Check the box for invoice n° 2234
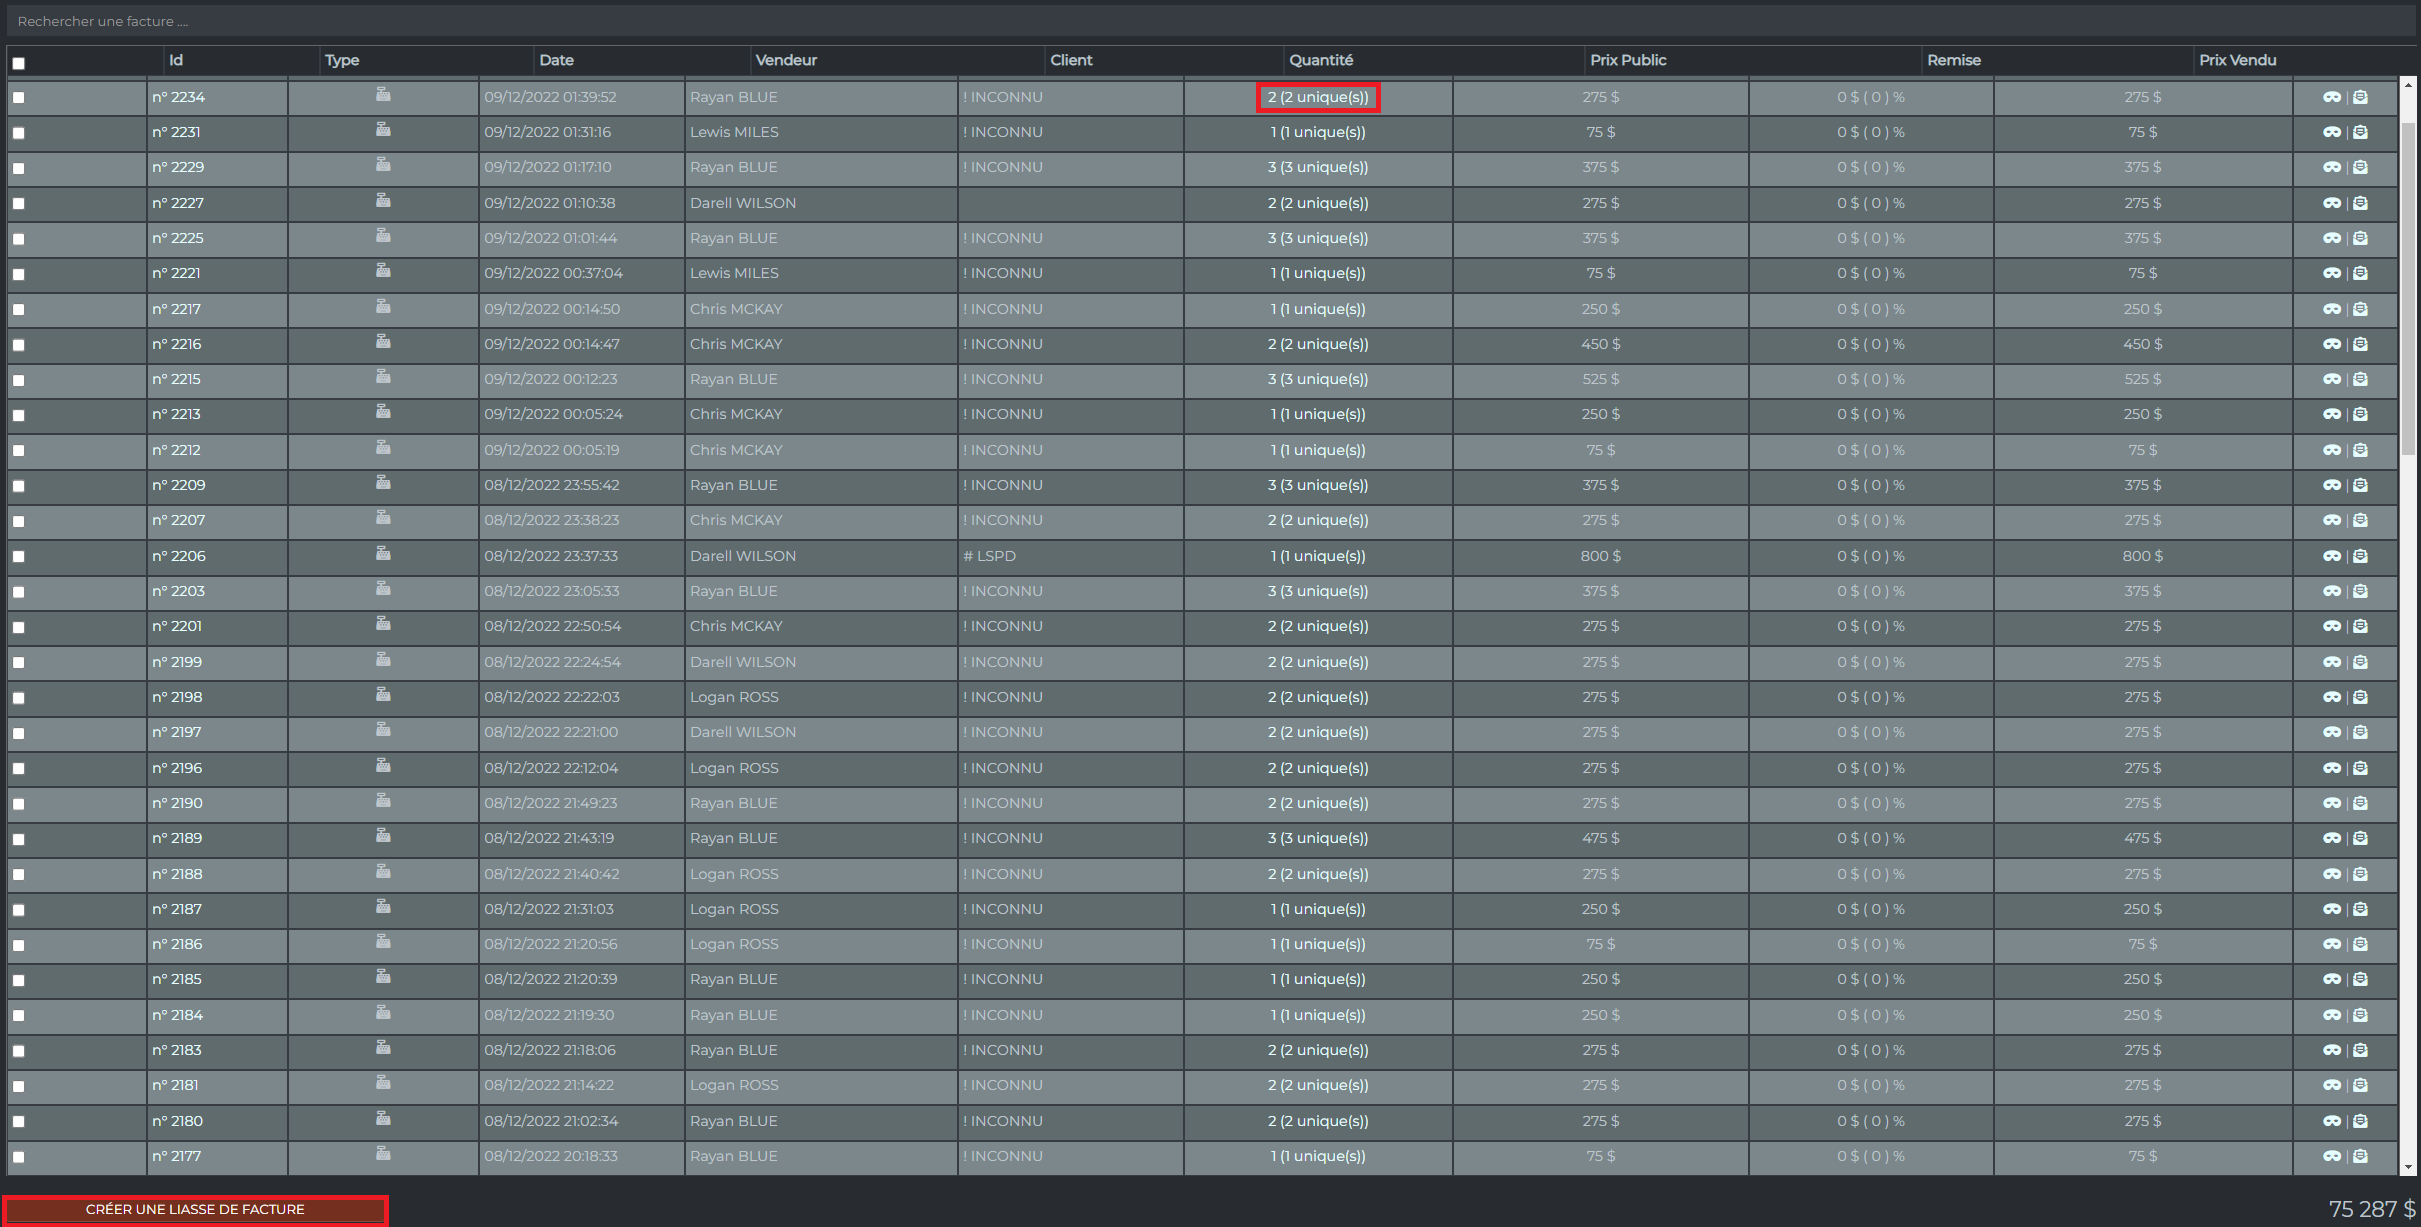2421x1227 pixels. [x=18, y=98]
